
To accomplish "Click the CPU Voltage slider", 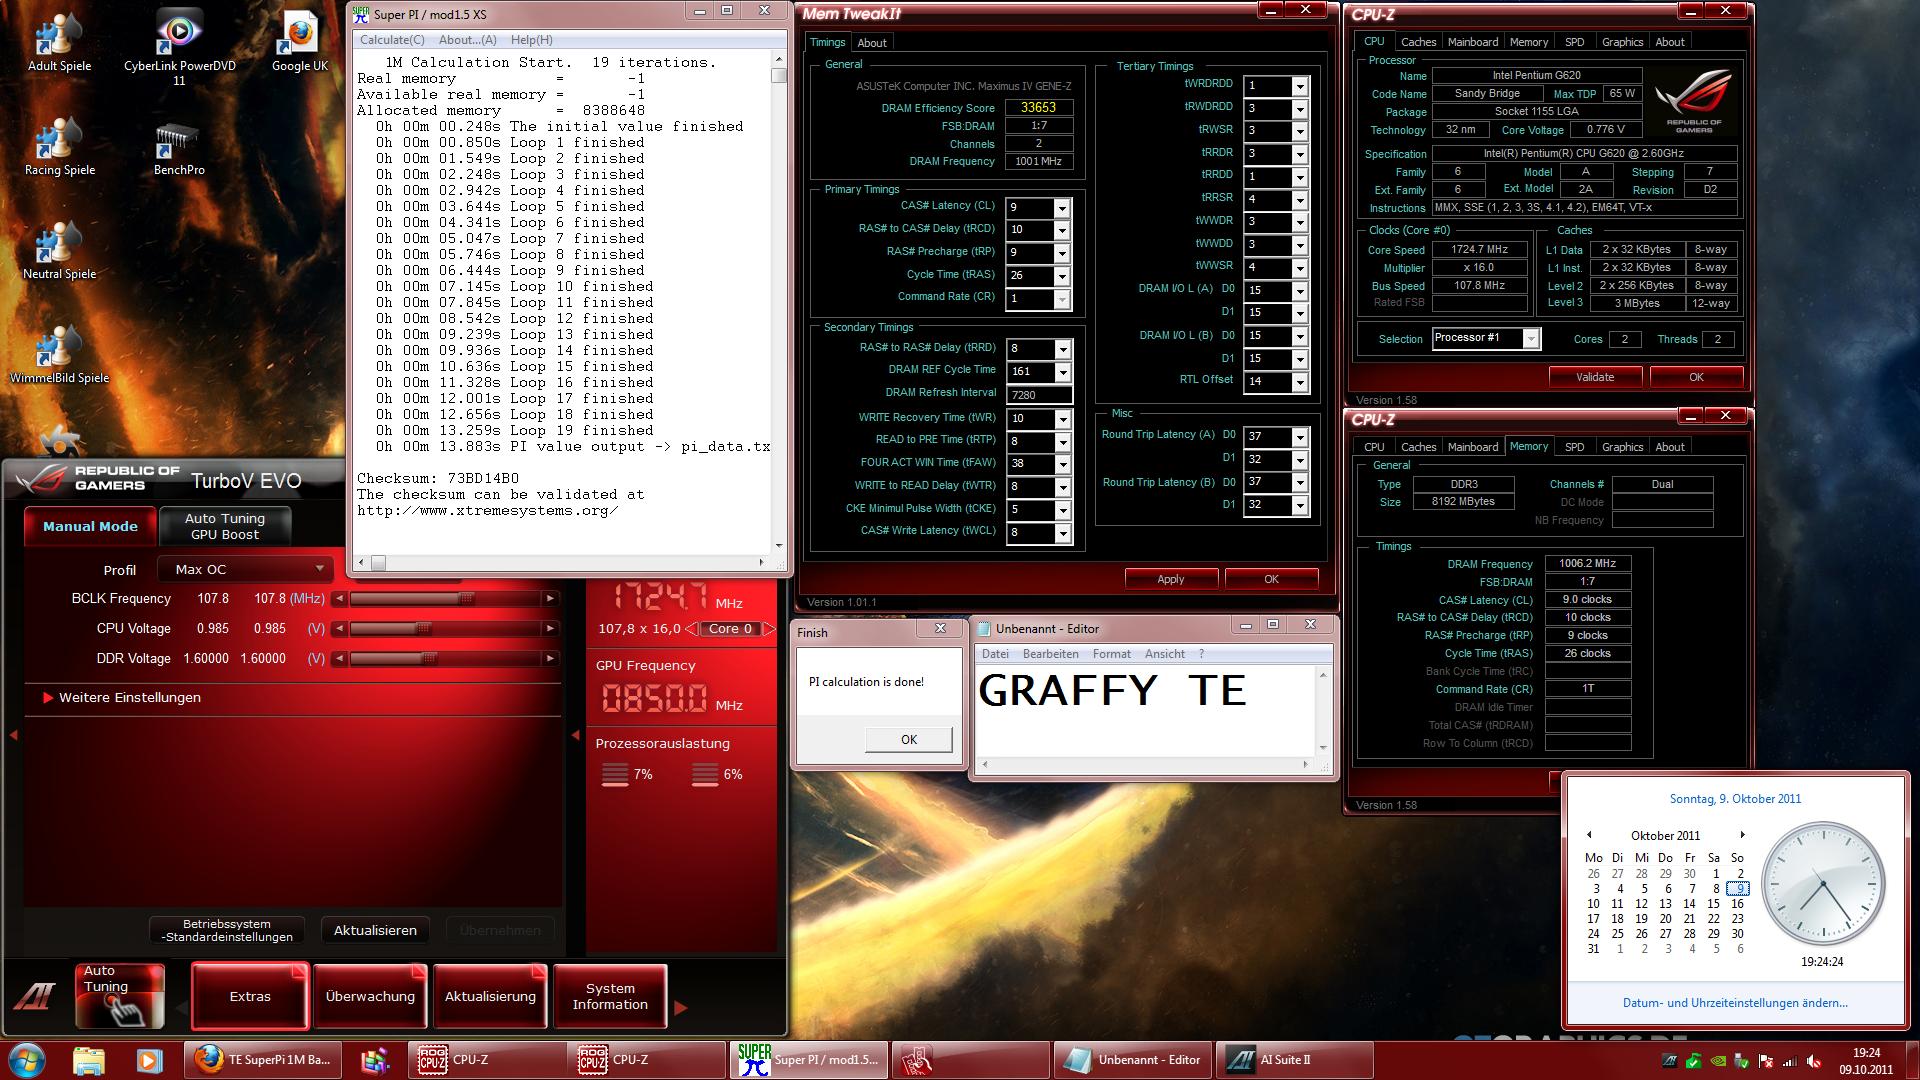I will tap(444, 629).
